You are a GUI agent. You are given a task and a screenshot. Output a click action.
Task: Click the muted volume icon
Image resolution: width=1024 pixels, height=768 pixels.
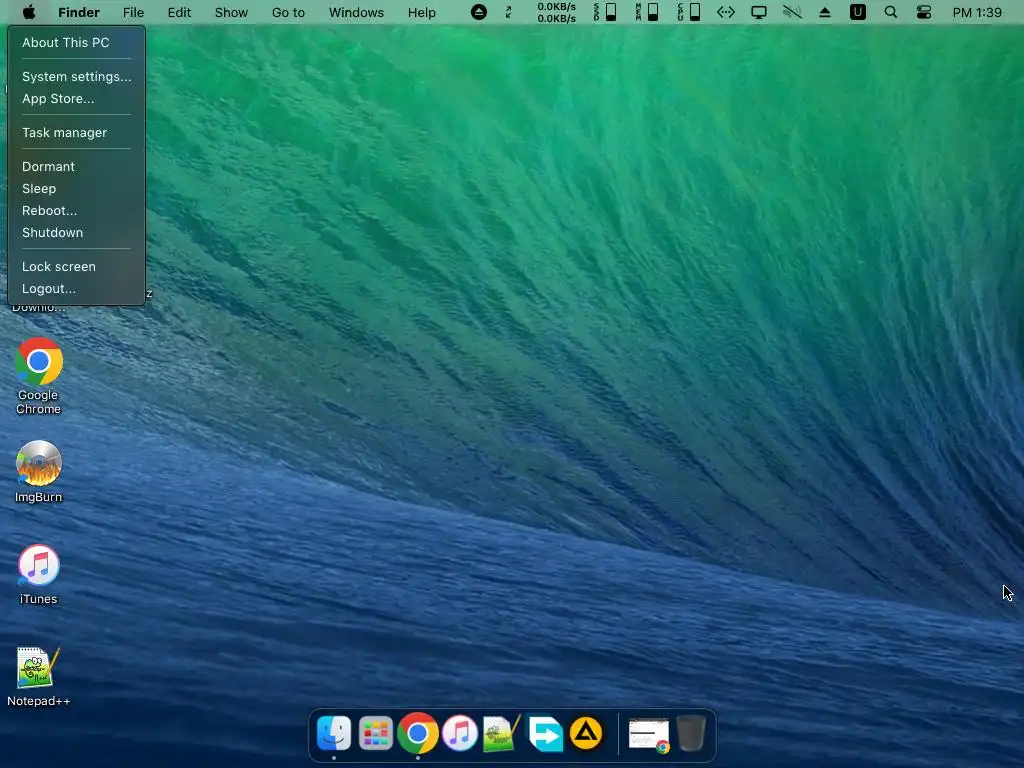(792, 12)
